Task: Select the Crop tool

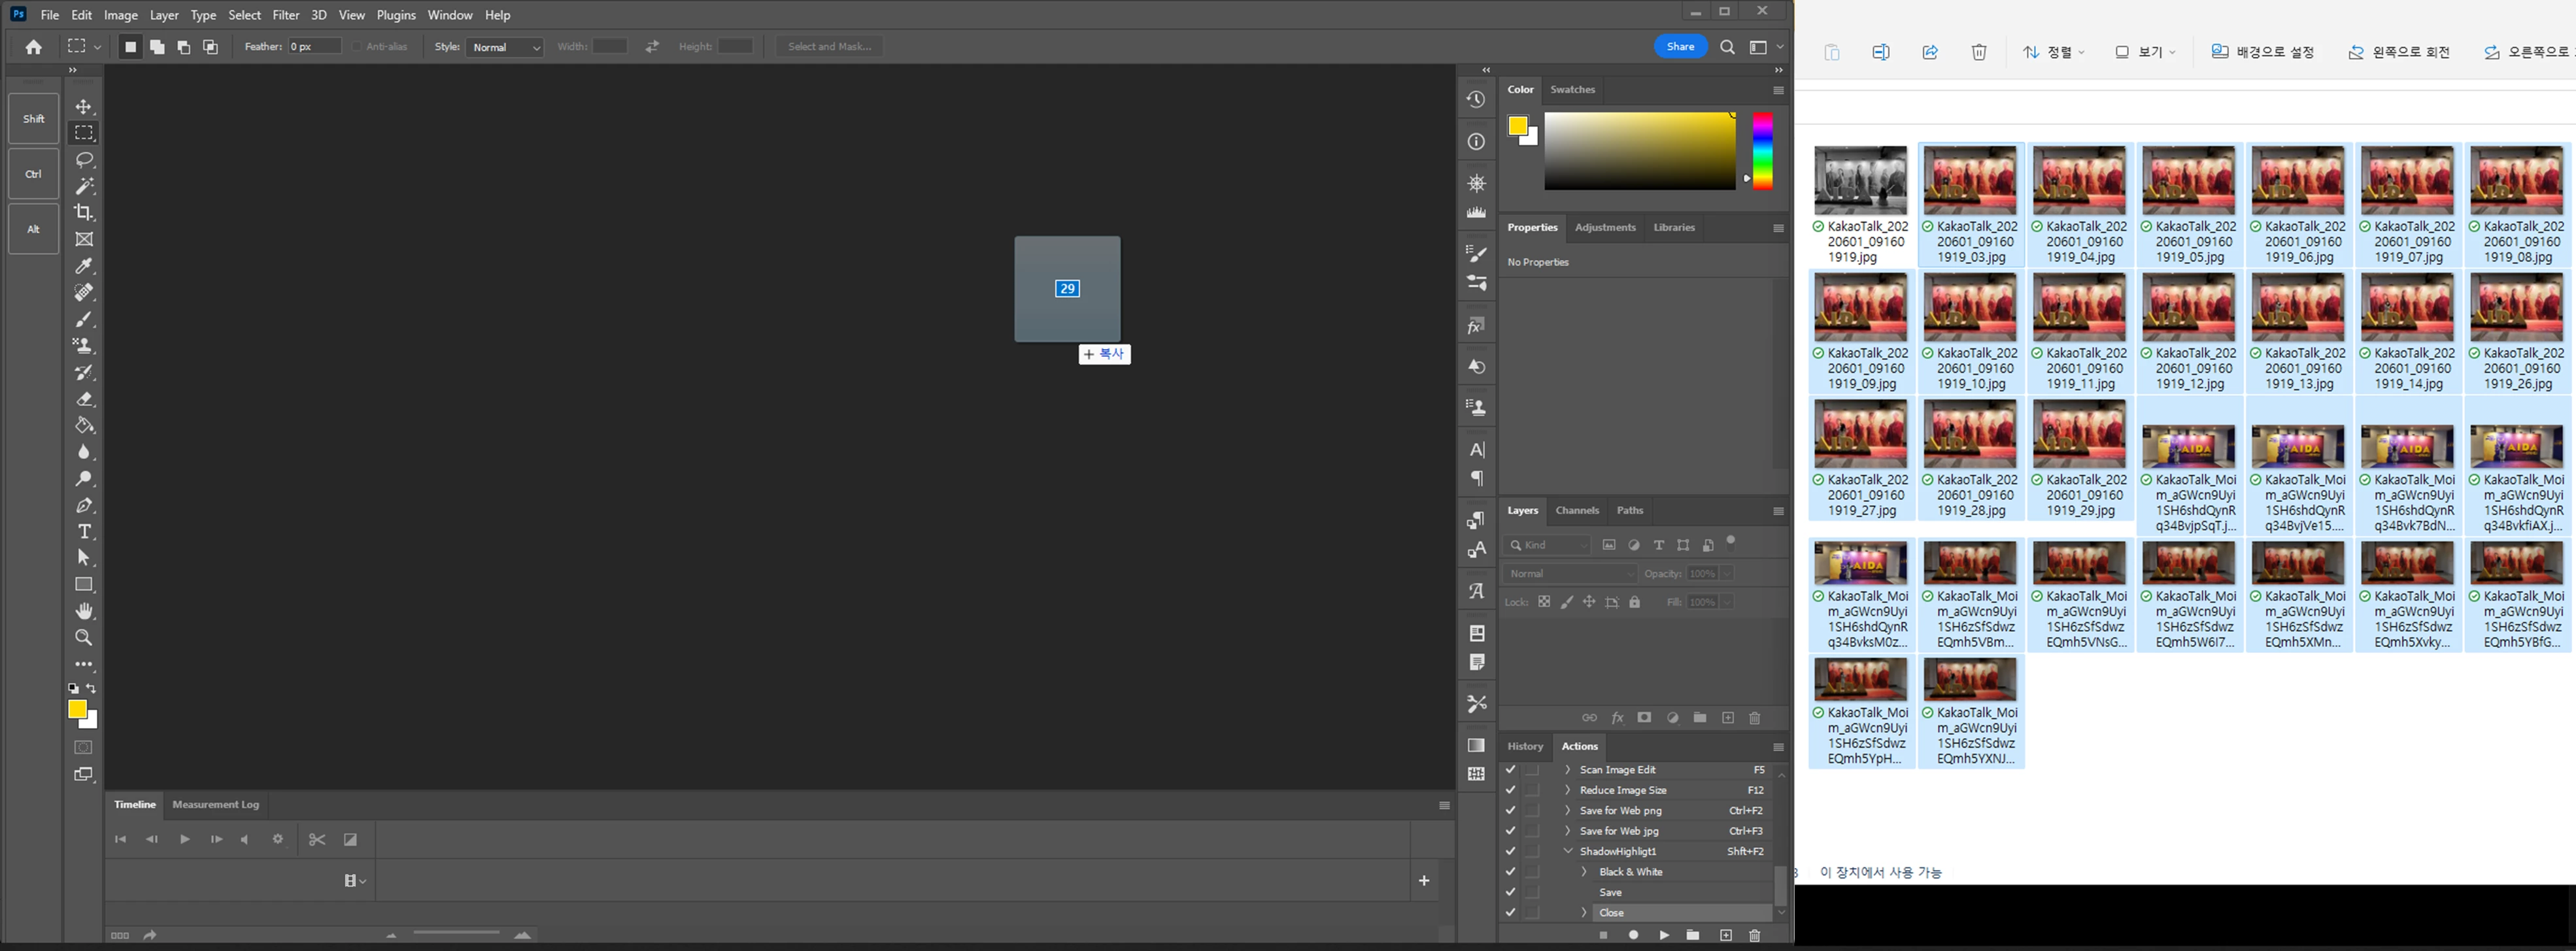Action: pyautogui.click(x=84, y=212)
